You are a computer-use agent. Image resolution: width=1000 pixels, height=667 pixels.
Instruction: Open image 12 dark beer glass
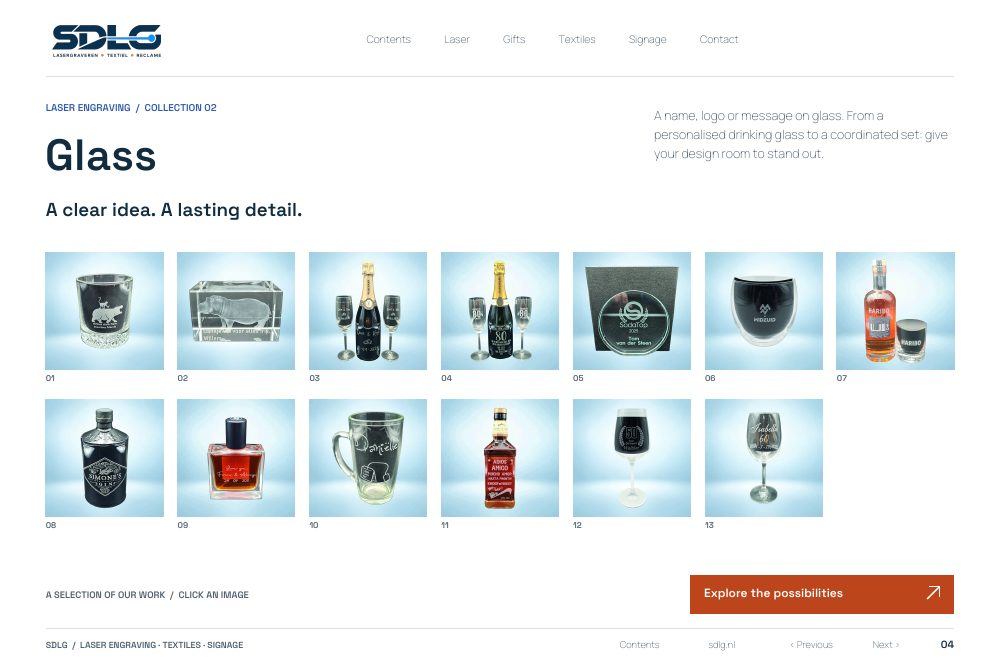click(x=632, y=458)
